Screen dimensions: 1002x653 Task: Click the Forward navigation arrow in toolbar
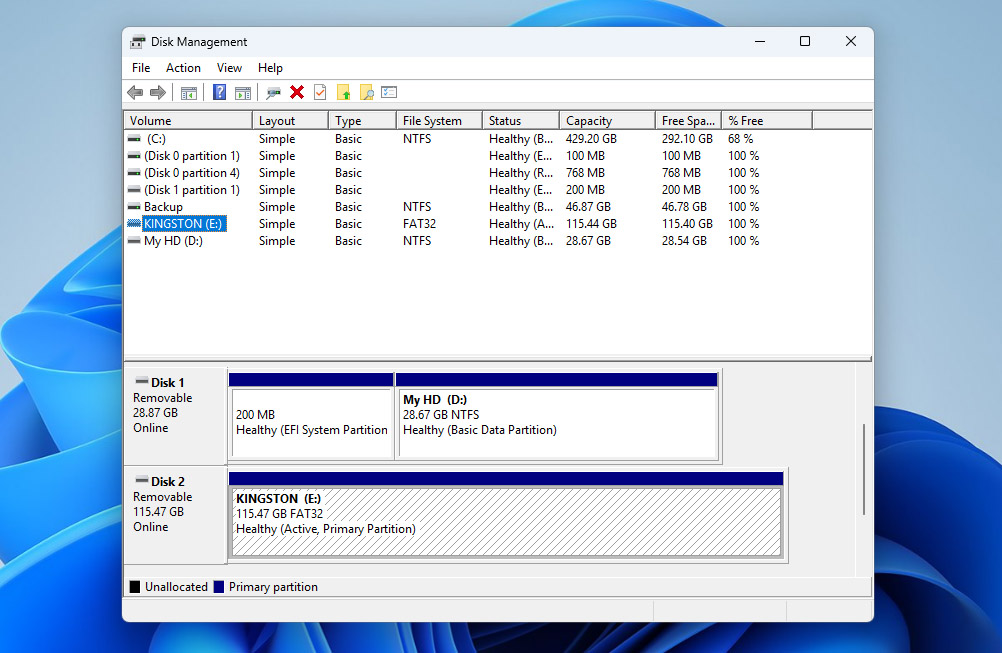tap(158, 92)
